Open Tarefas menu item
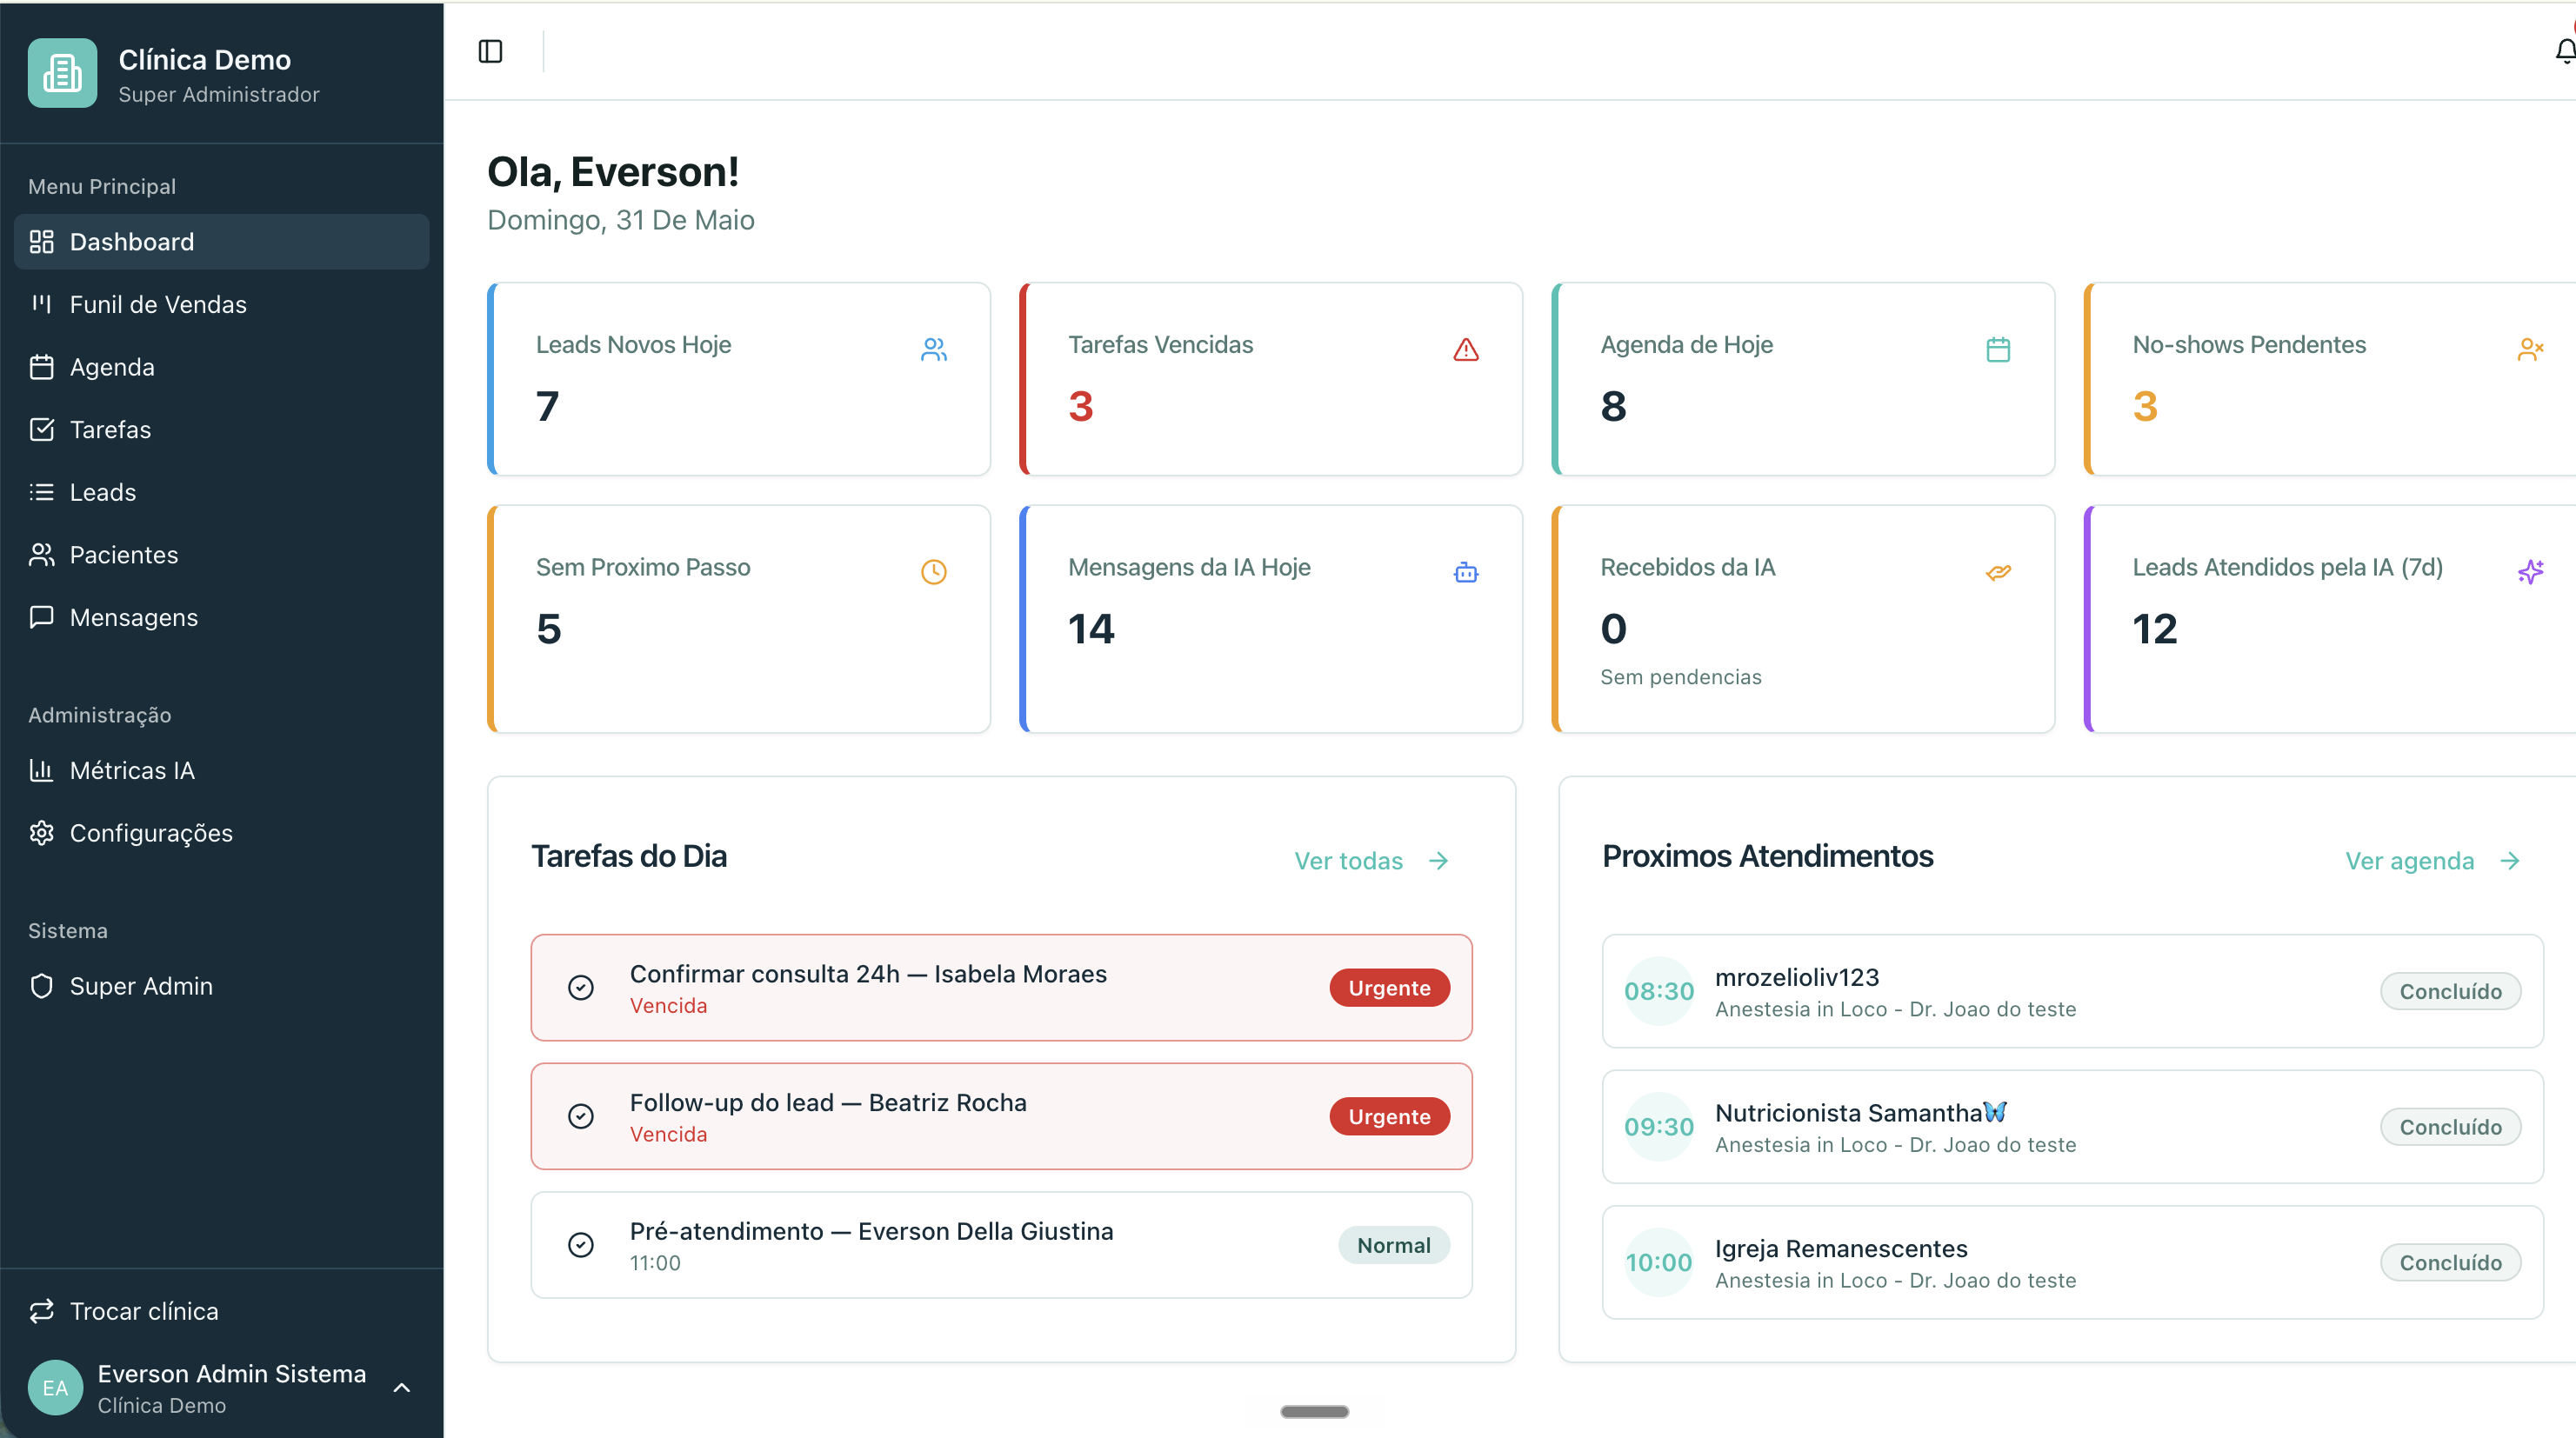The height and width of the screenshot is (1438, 2576). tap(221, 429)
